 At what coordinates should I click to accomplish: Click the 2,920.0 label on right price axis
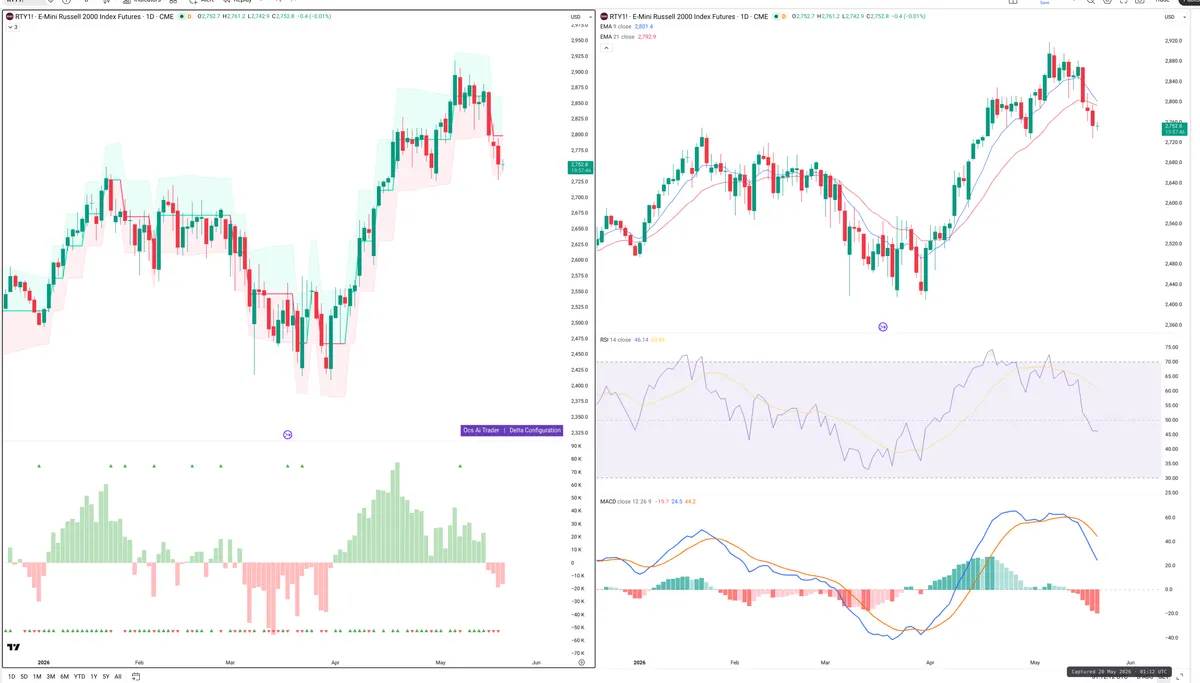pyautogui.click(x=1173, y=41)
